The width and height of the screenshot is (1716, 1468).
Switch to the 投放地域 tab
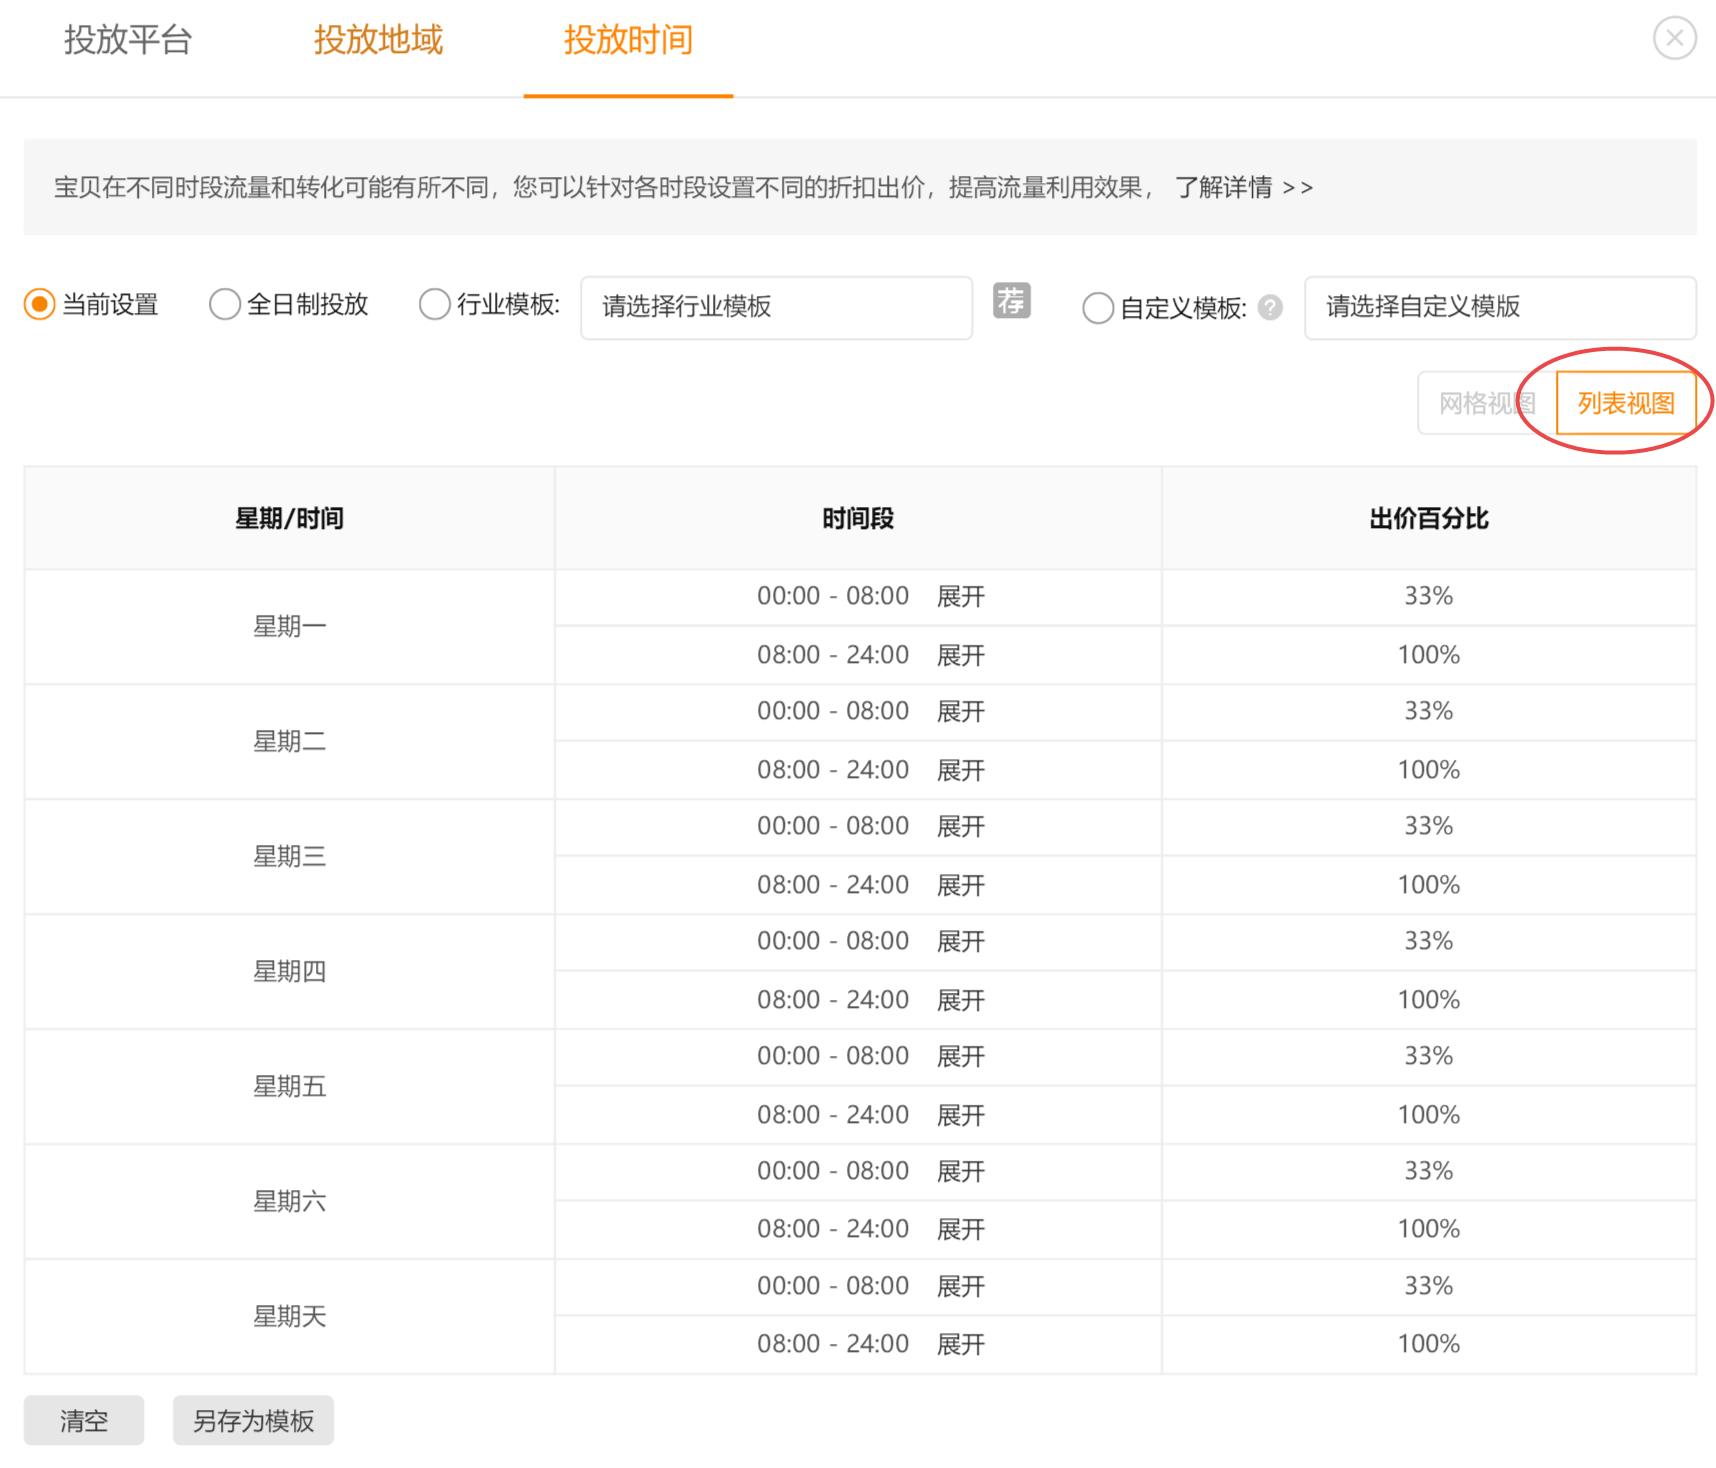tap(378, 40)
